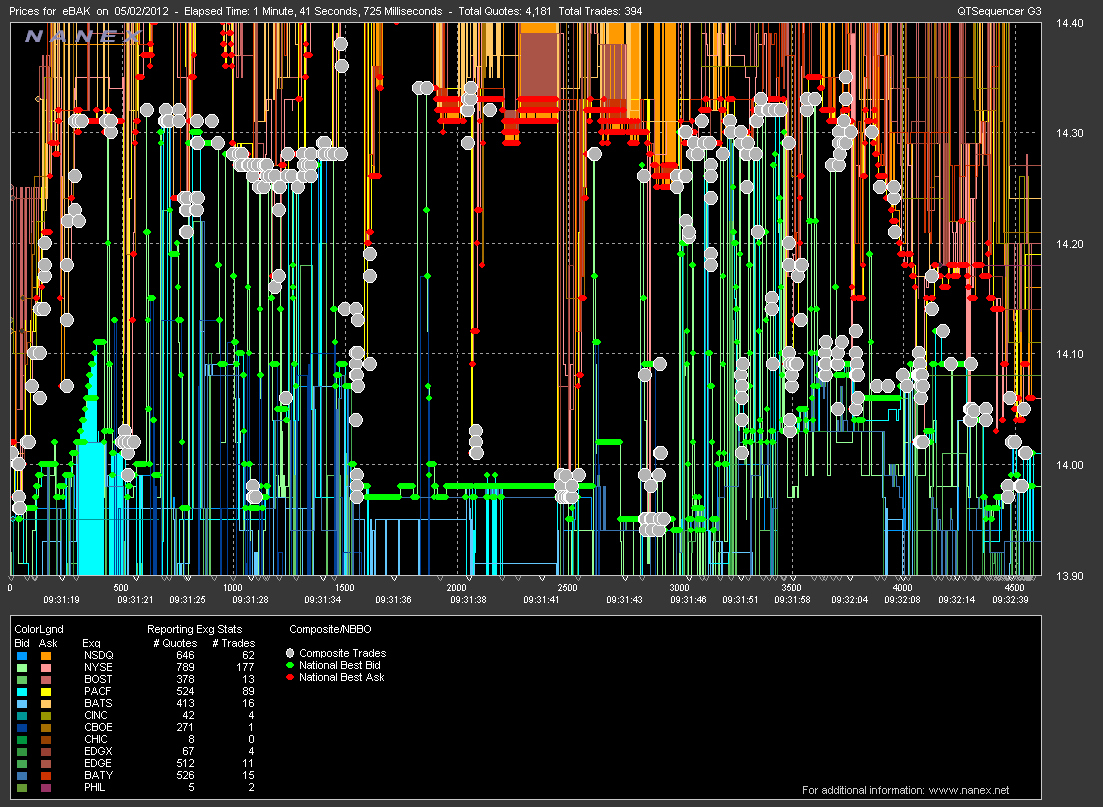This screenshot has width=1103, height=807.
Task: Click the EDGE exchange name
Action: [x=98, y=763]
